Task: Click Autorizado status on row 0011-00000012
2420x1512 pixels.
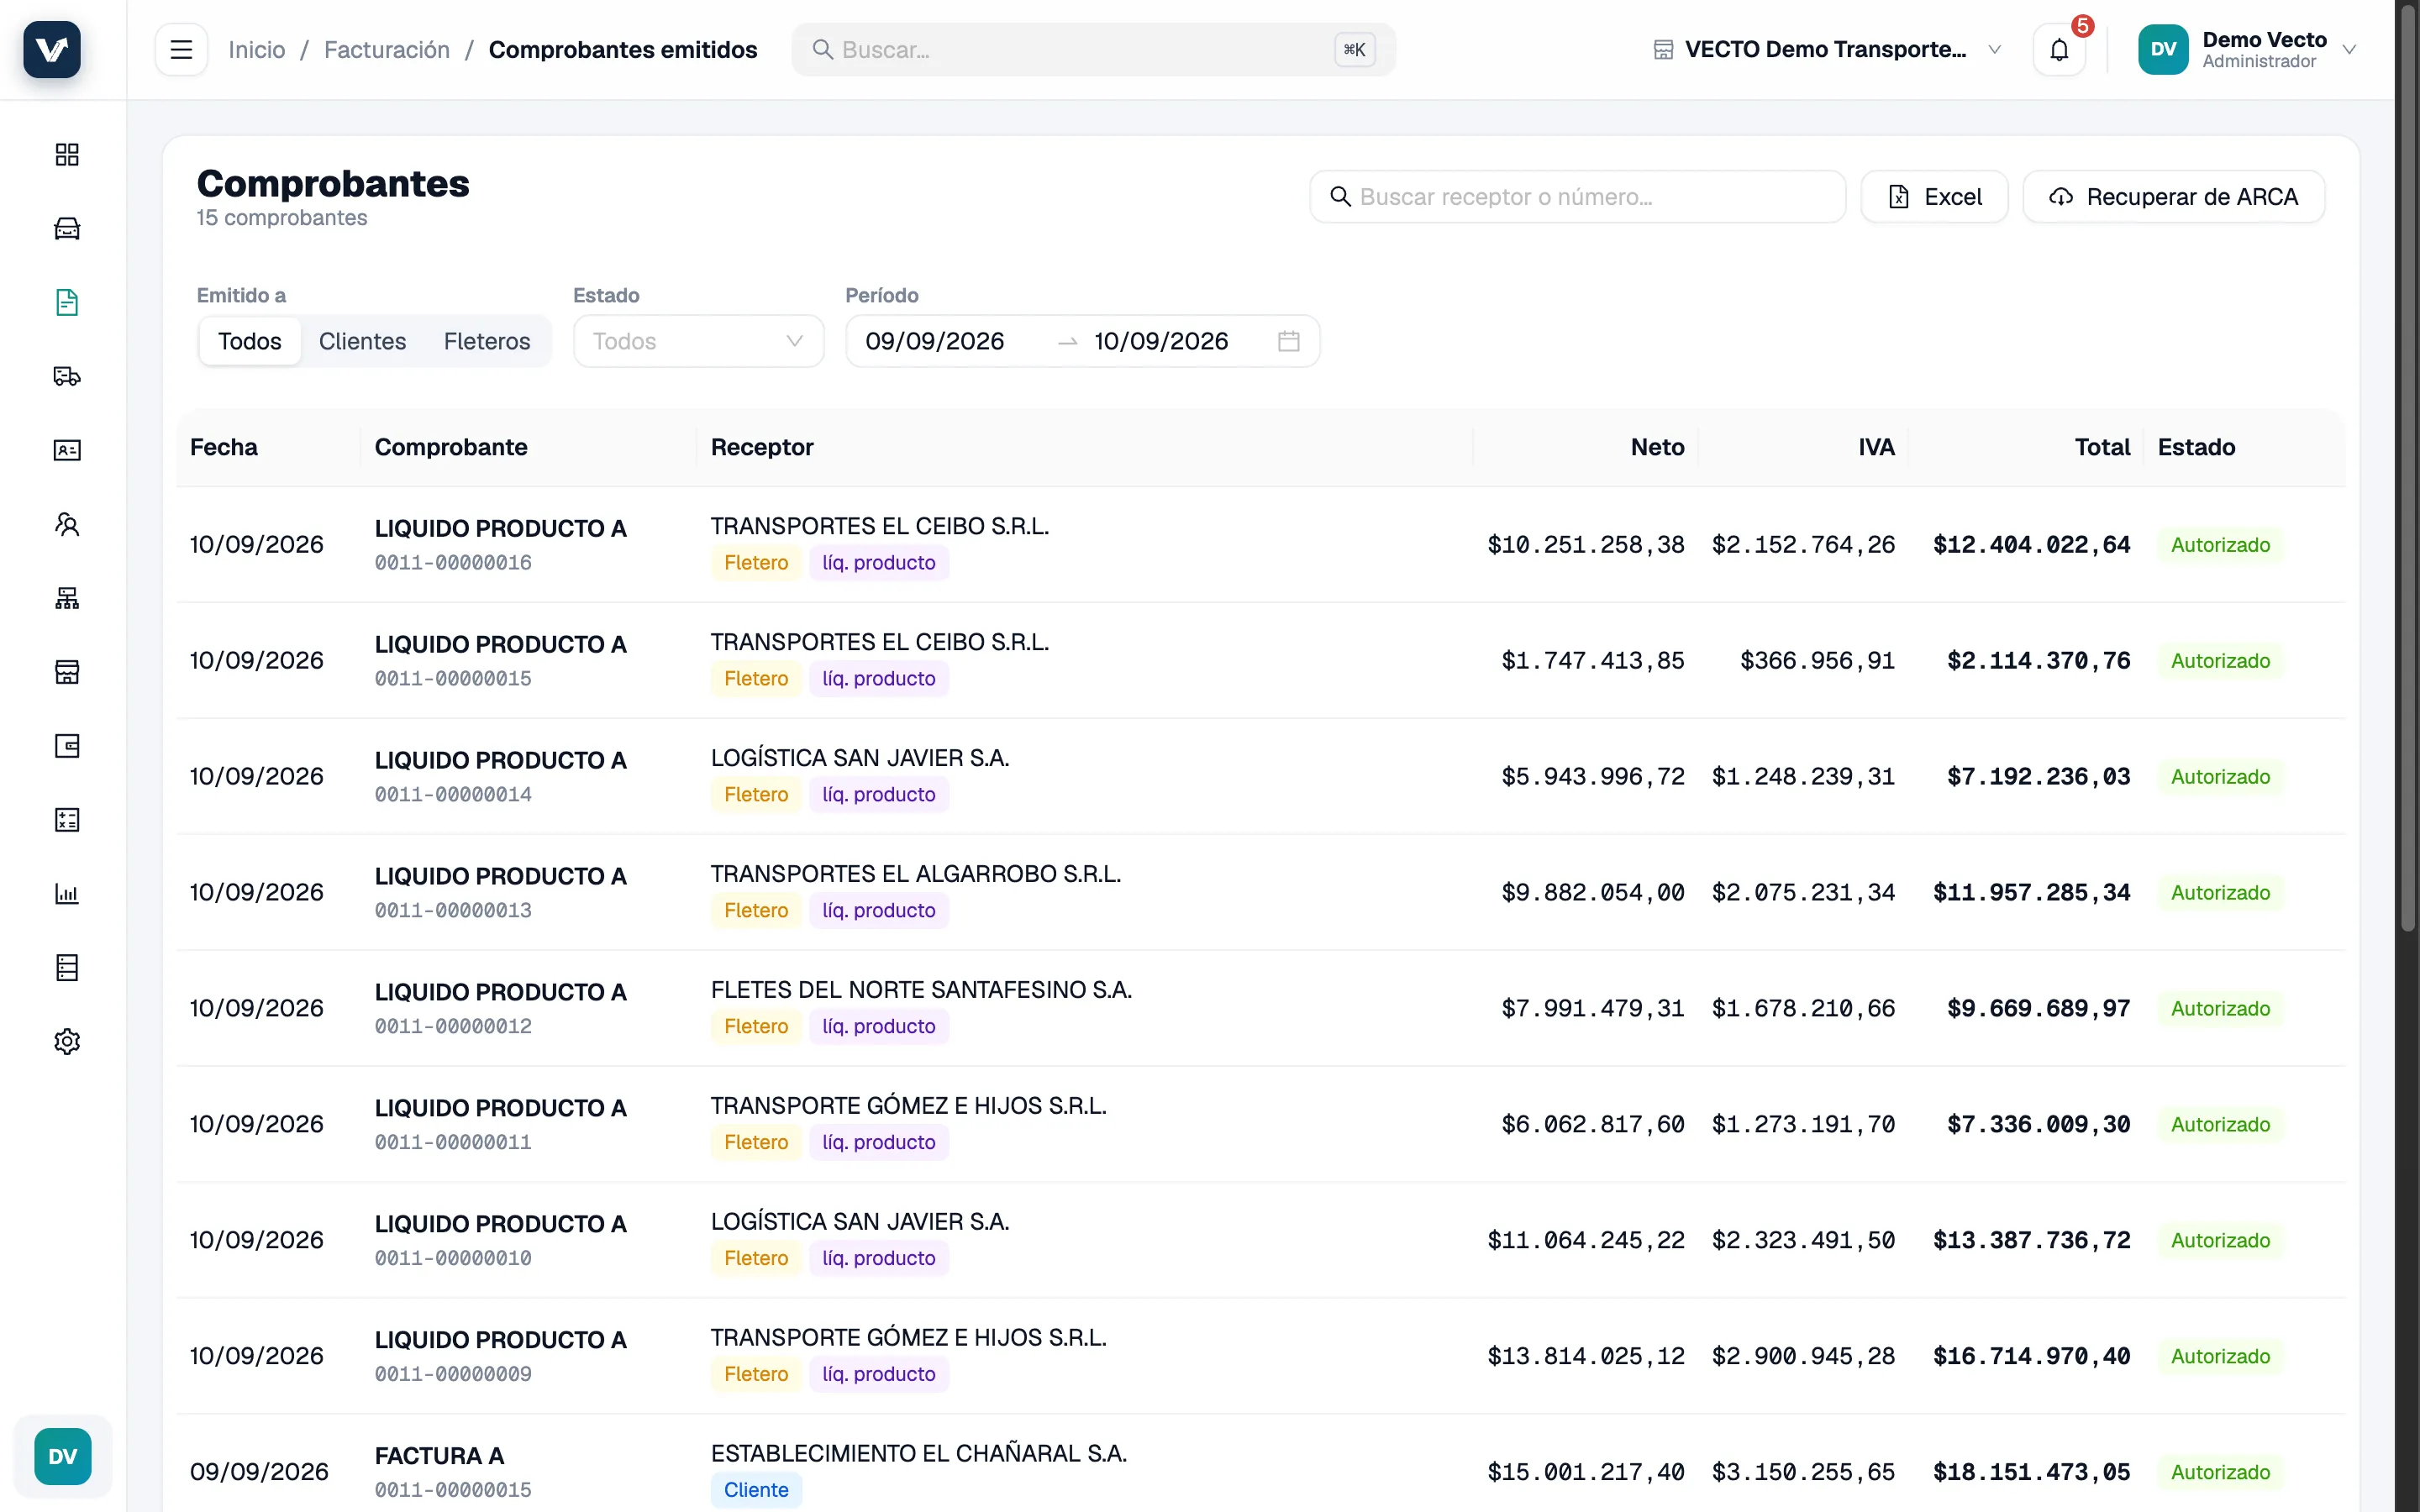Action: pos(2220,1008)
